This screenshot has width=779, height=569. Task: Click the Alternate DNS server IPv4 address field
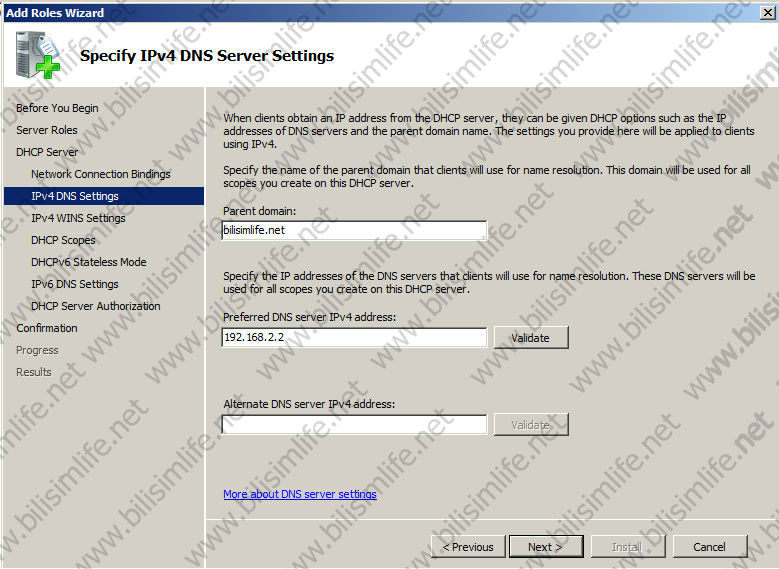pos(354,424)
